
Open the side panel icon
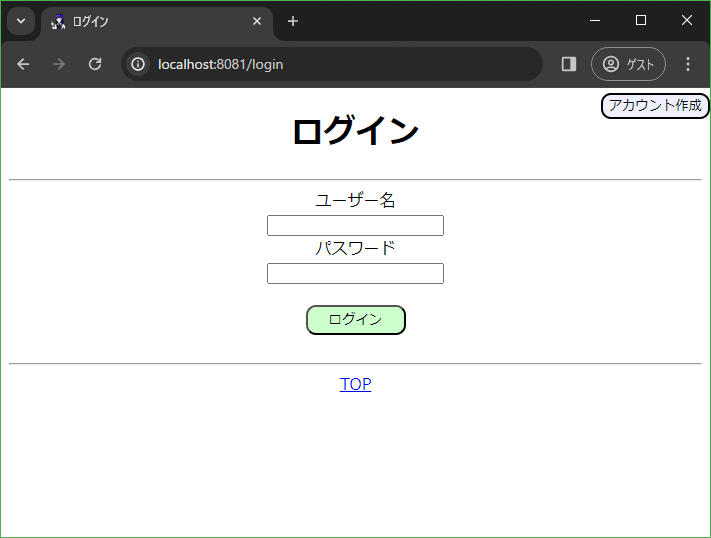pyautogui.click(x=569, y=64)
